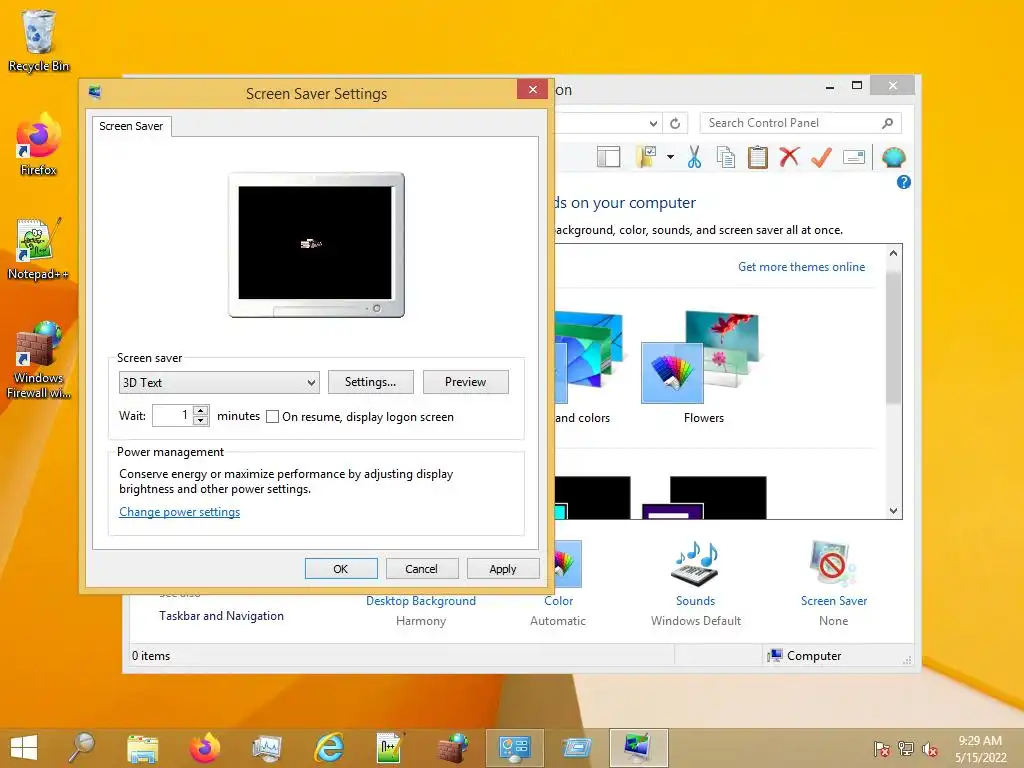Select the Firefox desktop shortcut
This screenshot has width=1024, height=768.
39,145
